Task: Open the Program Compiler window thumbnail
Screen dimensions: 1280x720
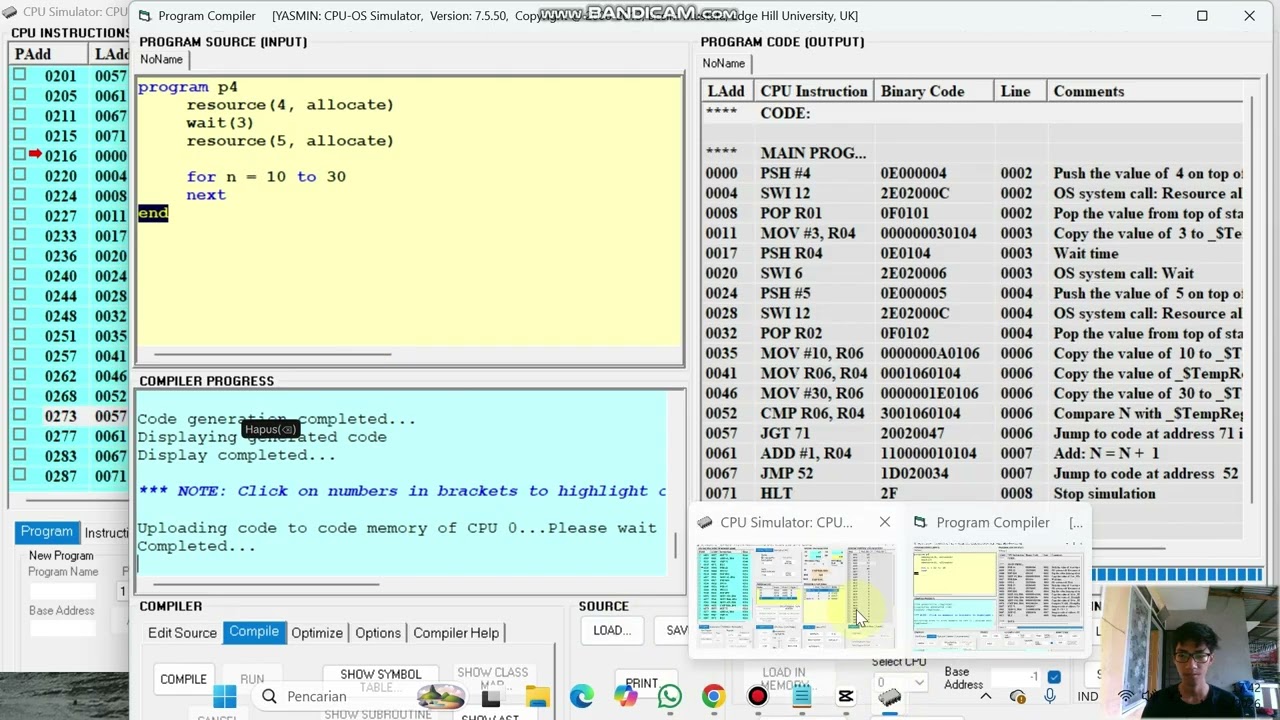Action: (x=997, y=597)
